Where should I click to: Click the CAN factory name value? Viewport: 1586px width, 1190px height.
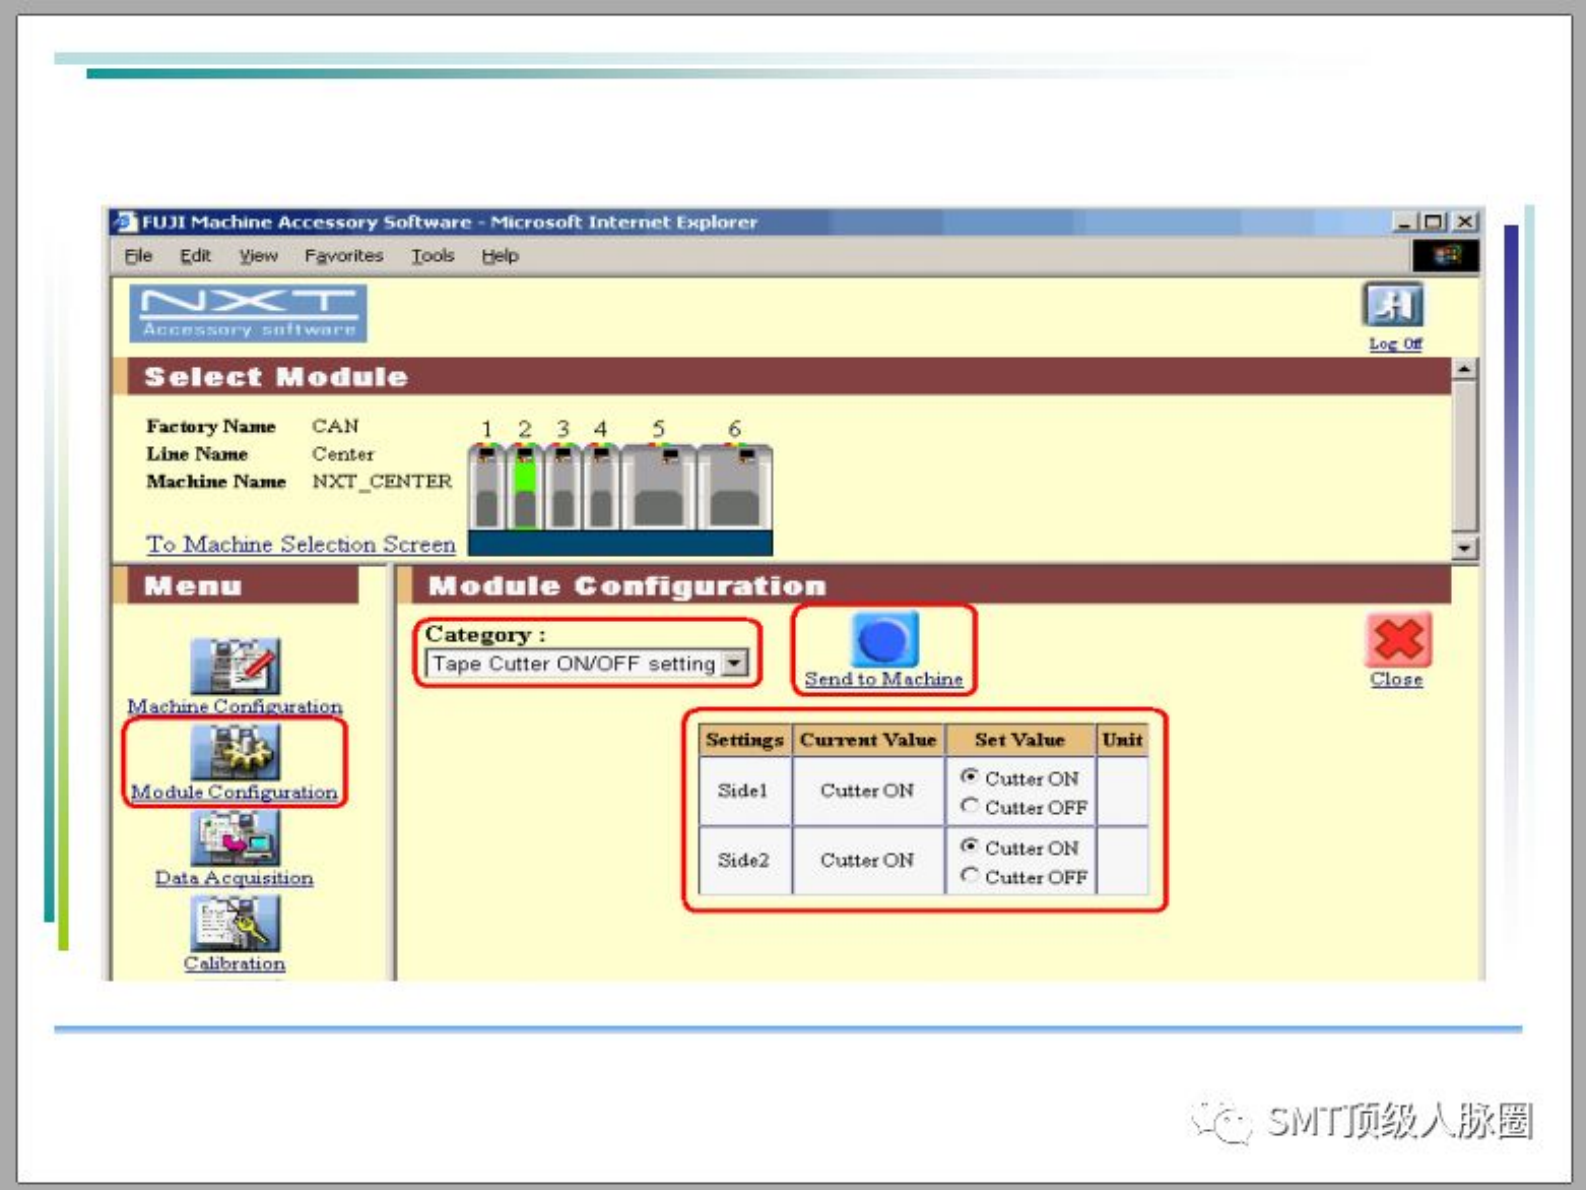point(336,426)
